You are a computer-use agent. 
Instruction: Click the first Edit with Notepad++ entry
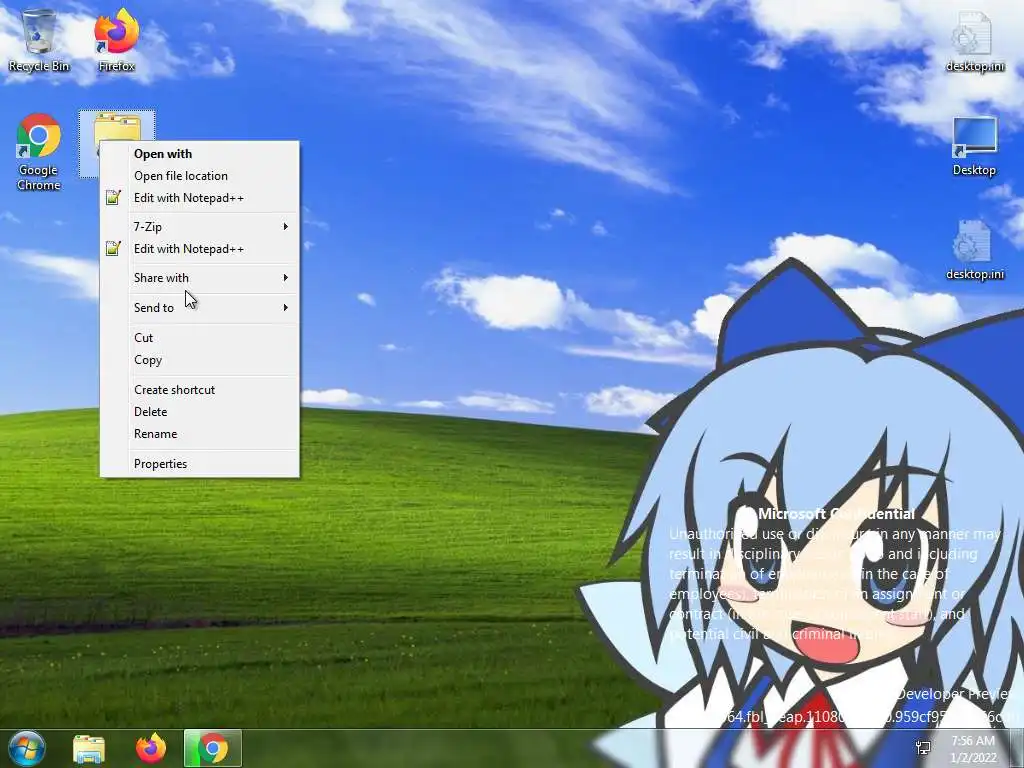[200, 198]
